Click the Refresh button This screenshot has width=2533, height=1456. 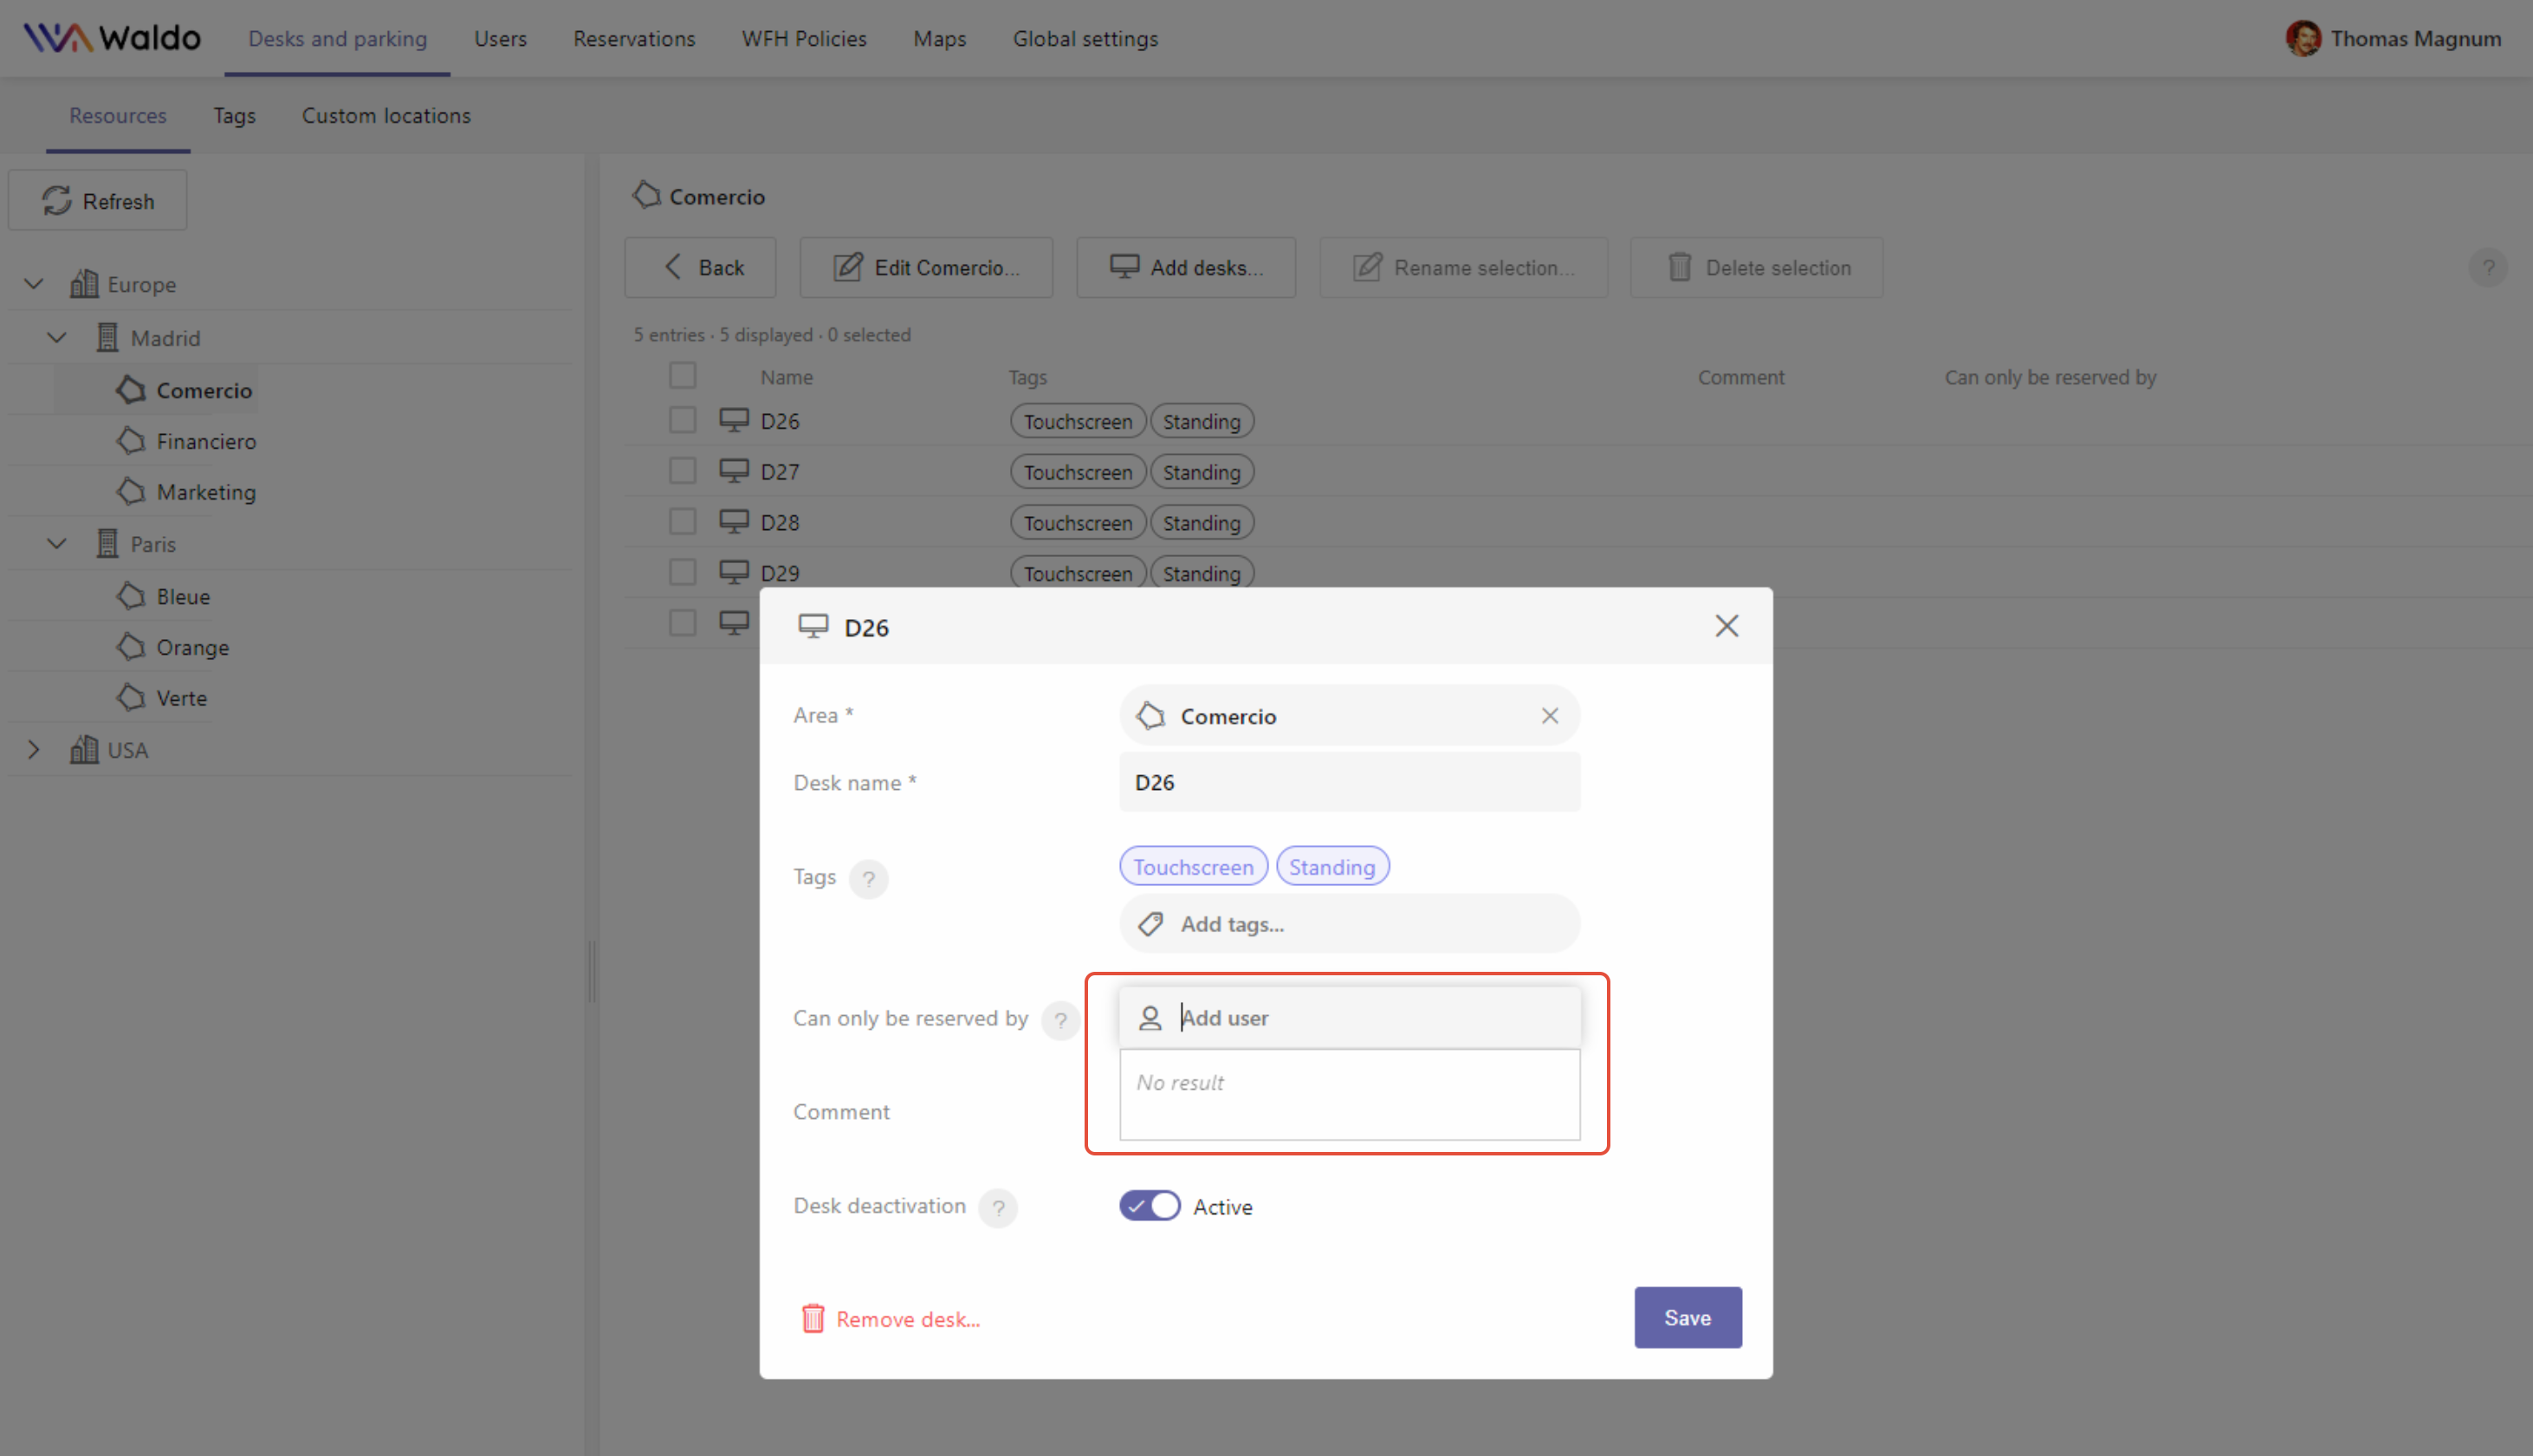pos(98,201)
